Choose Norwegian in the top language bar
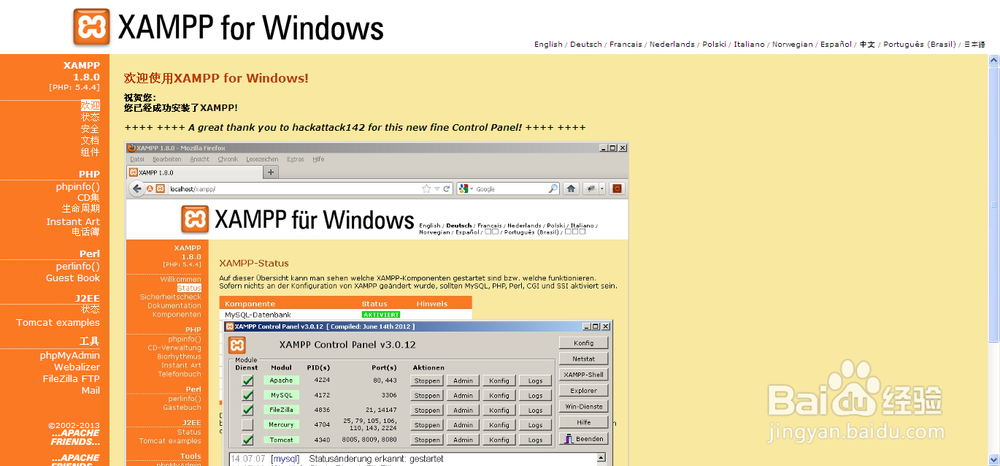This screenshot has width=1000, height=466. tap(793, 45)
